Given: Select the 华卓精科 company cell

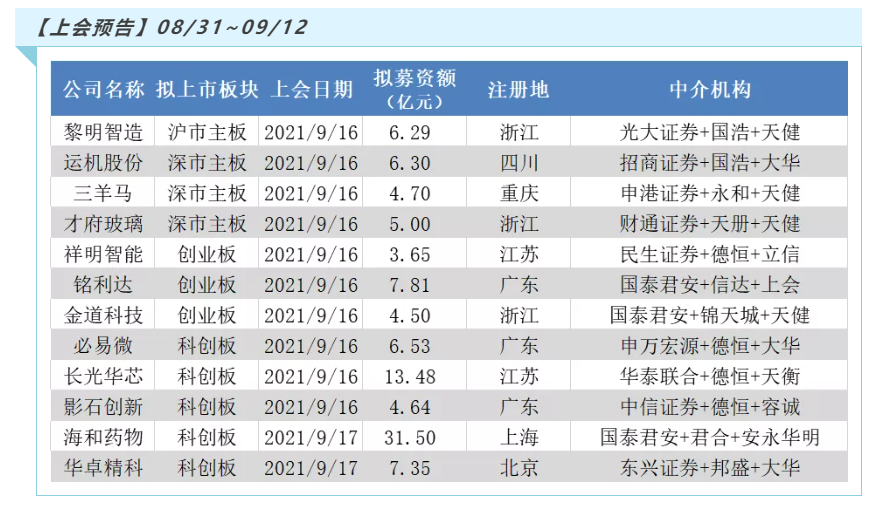Looking at the screenshot, I should tap(103, 468).
